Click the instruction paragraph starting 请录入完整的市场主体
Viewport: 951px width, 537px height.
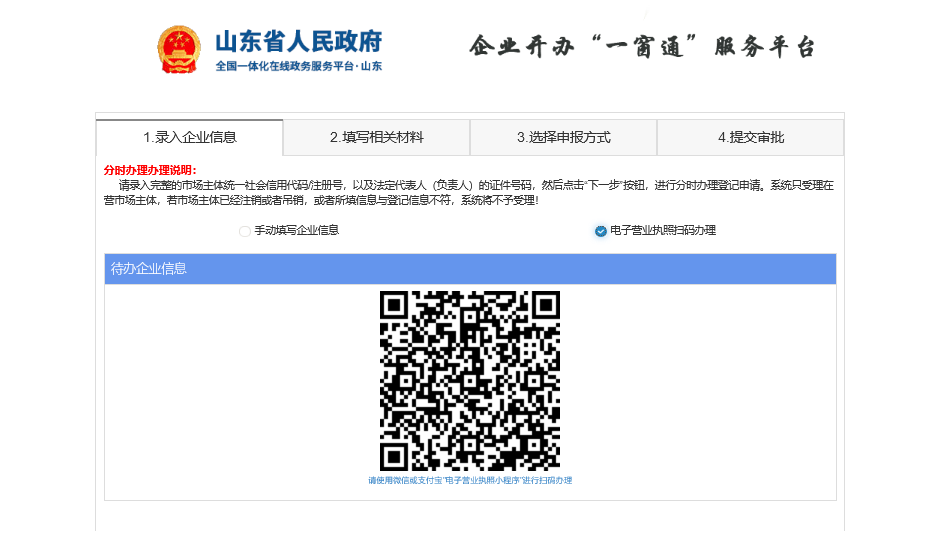pos(469,192)
